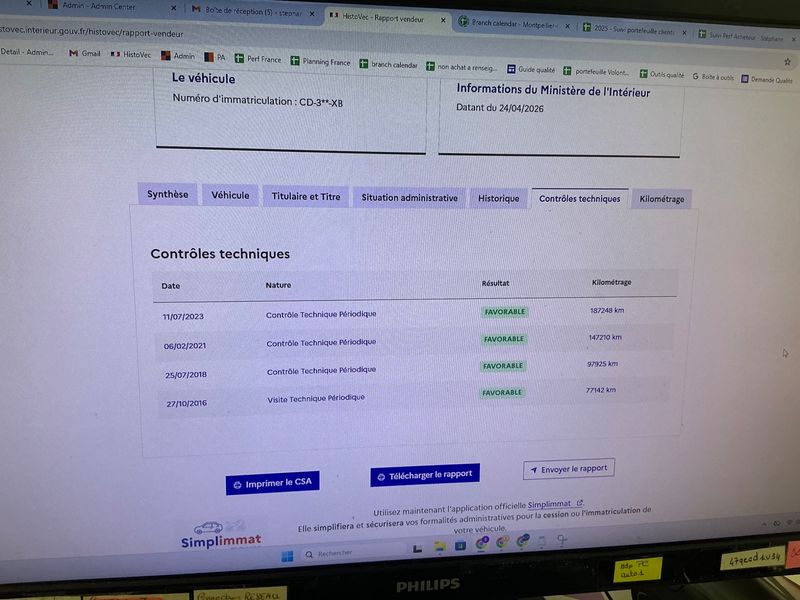Switch to Boîte de réception Gmail browser tab
Viewport: 800px width, 600px height.
(253, 11)
